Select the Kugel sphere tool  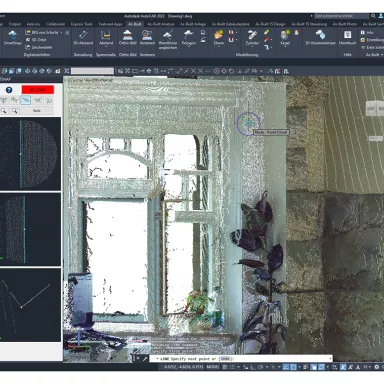tap(285, 38)
